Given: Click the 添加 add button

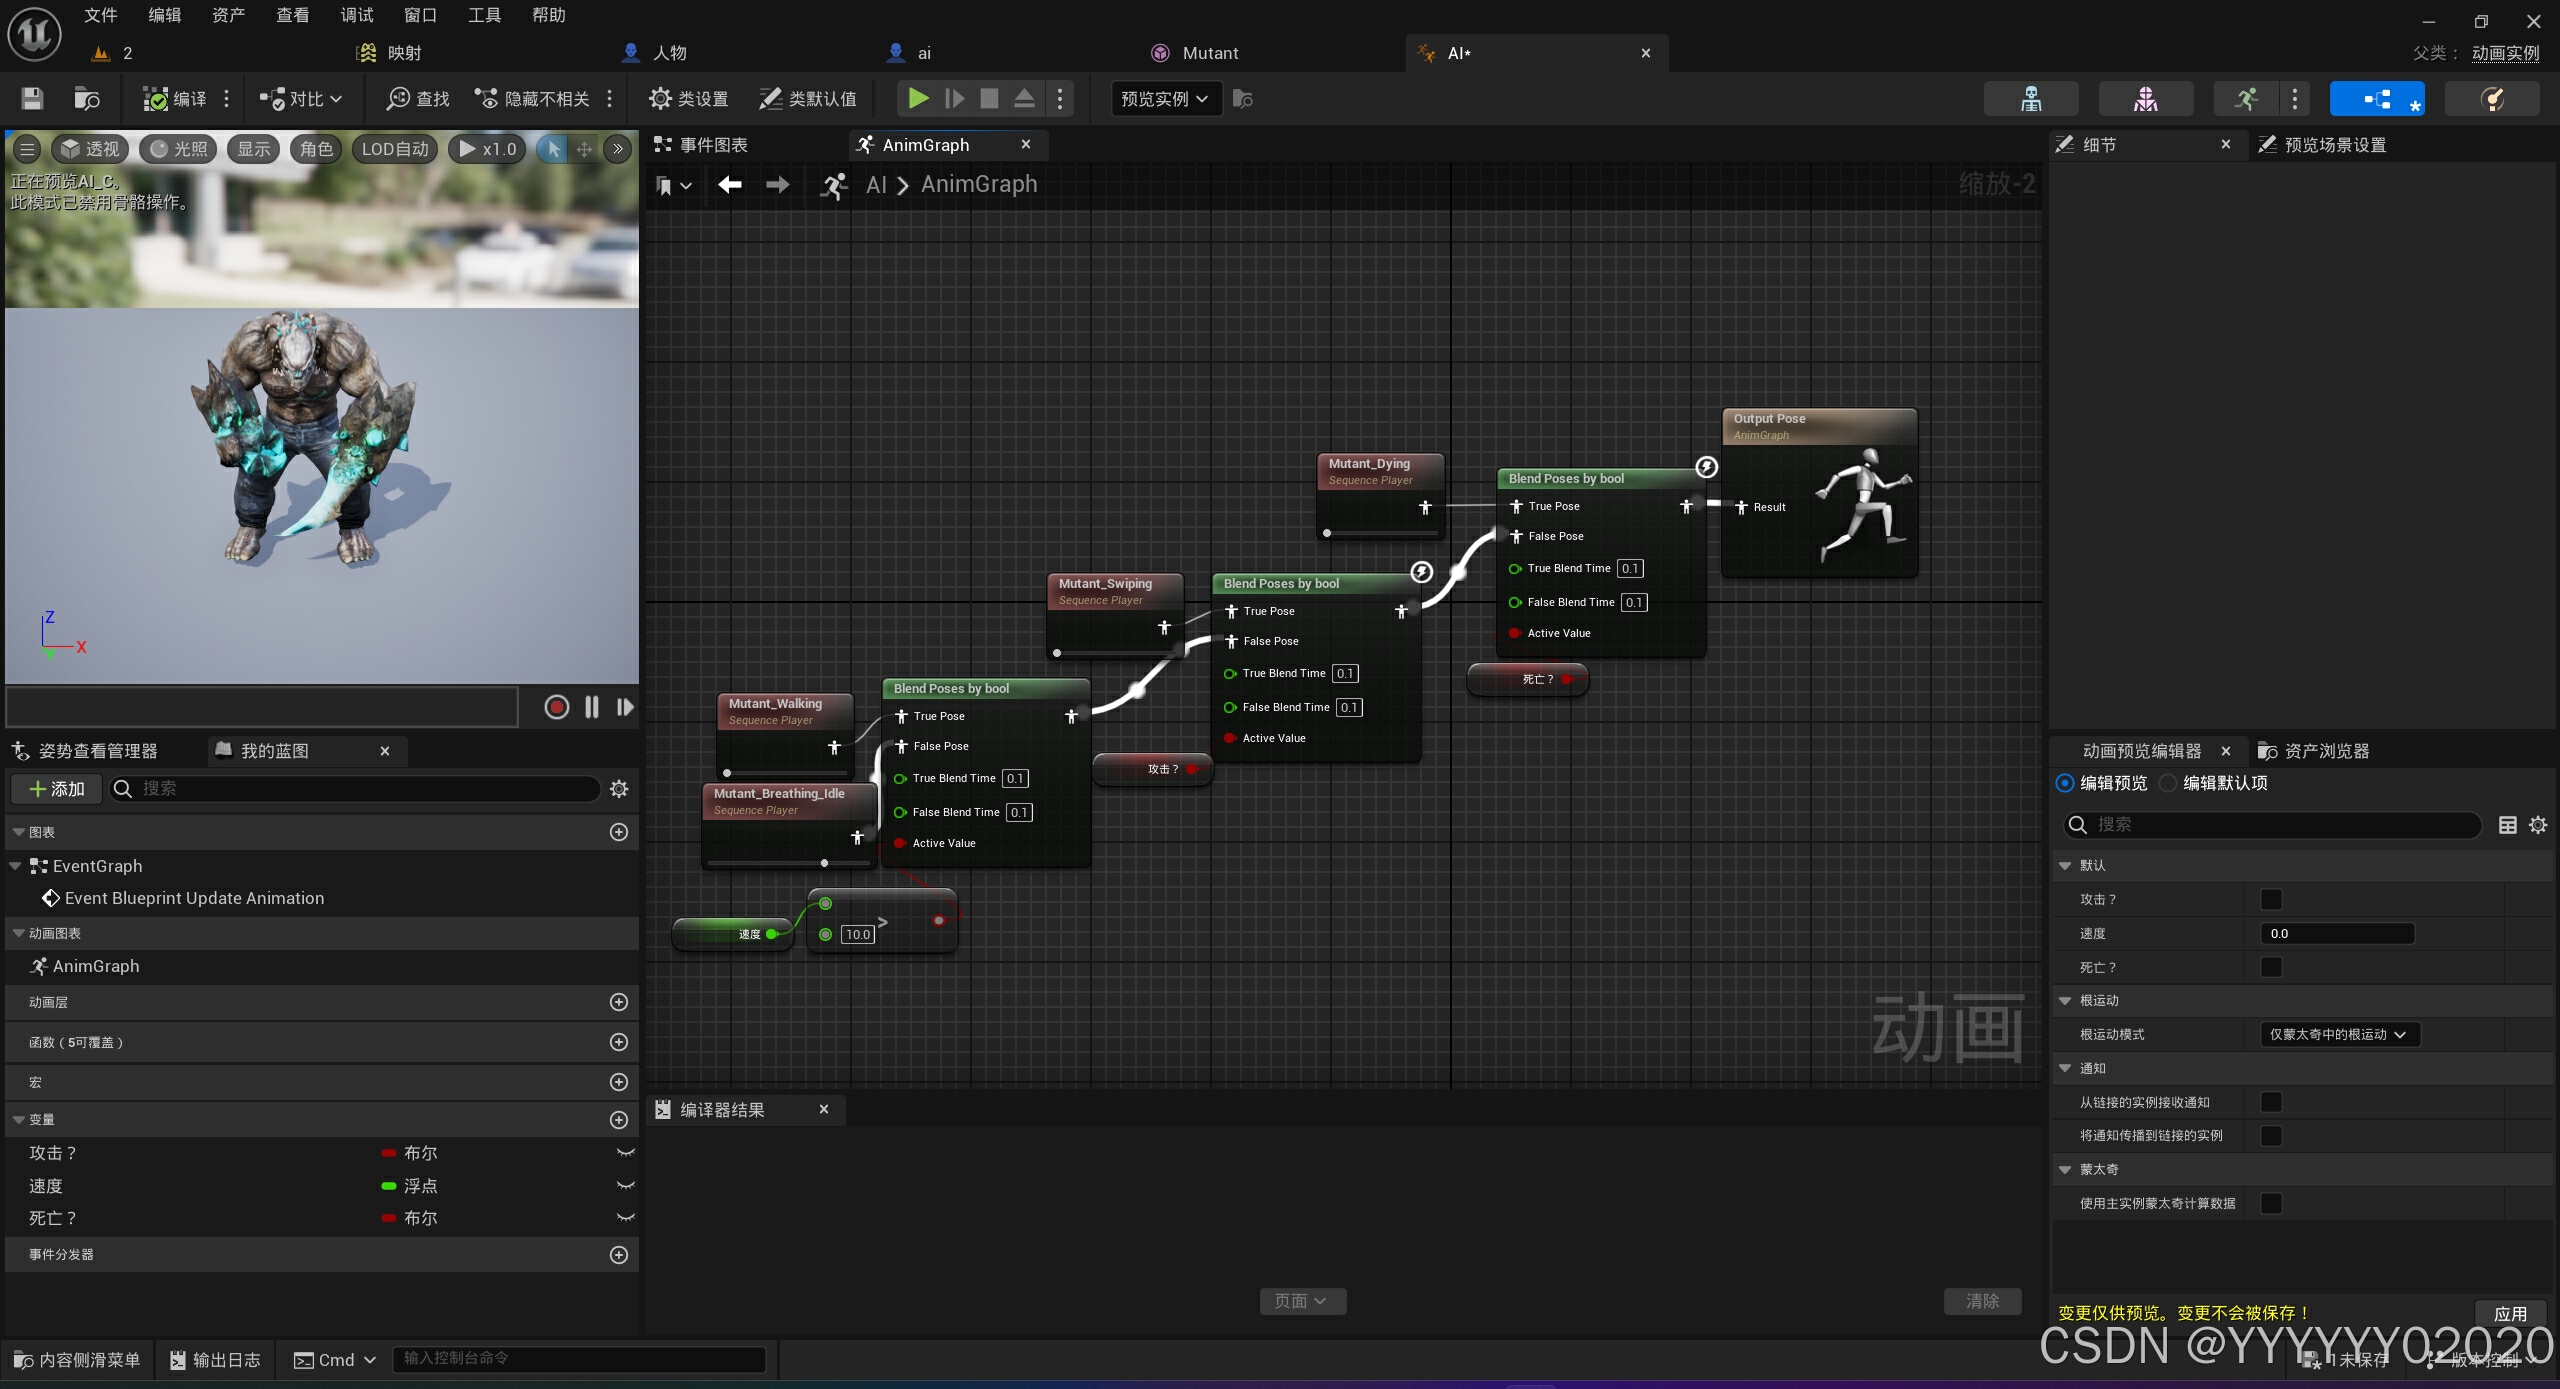Looking at the screenshot, I should coord(58,789).
